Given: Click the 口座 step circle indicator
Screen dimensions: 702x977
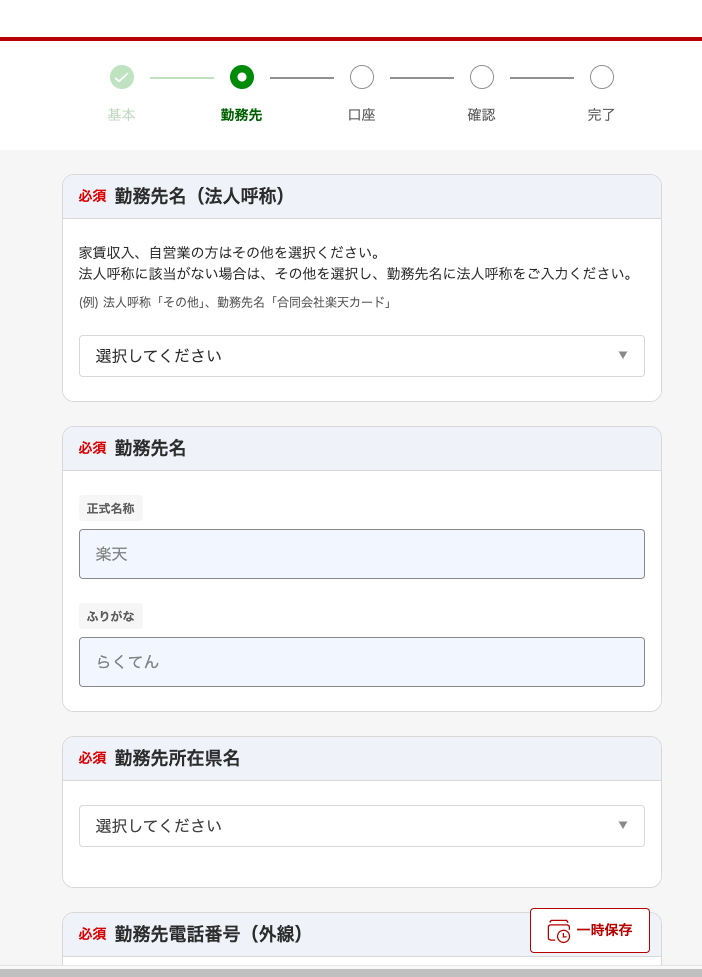Looking at the screenshot, I should click(362, 77).
